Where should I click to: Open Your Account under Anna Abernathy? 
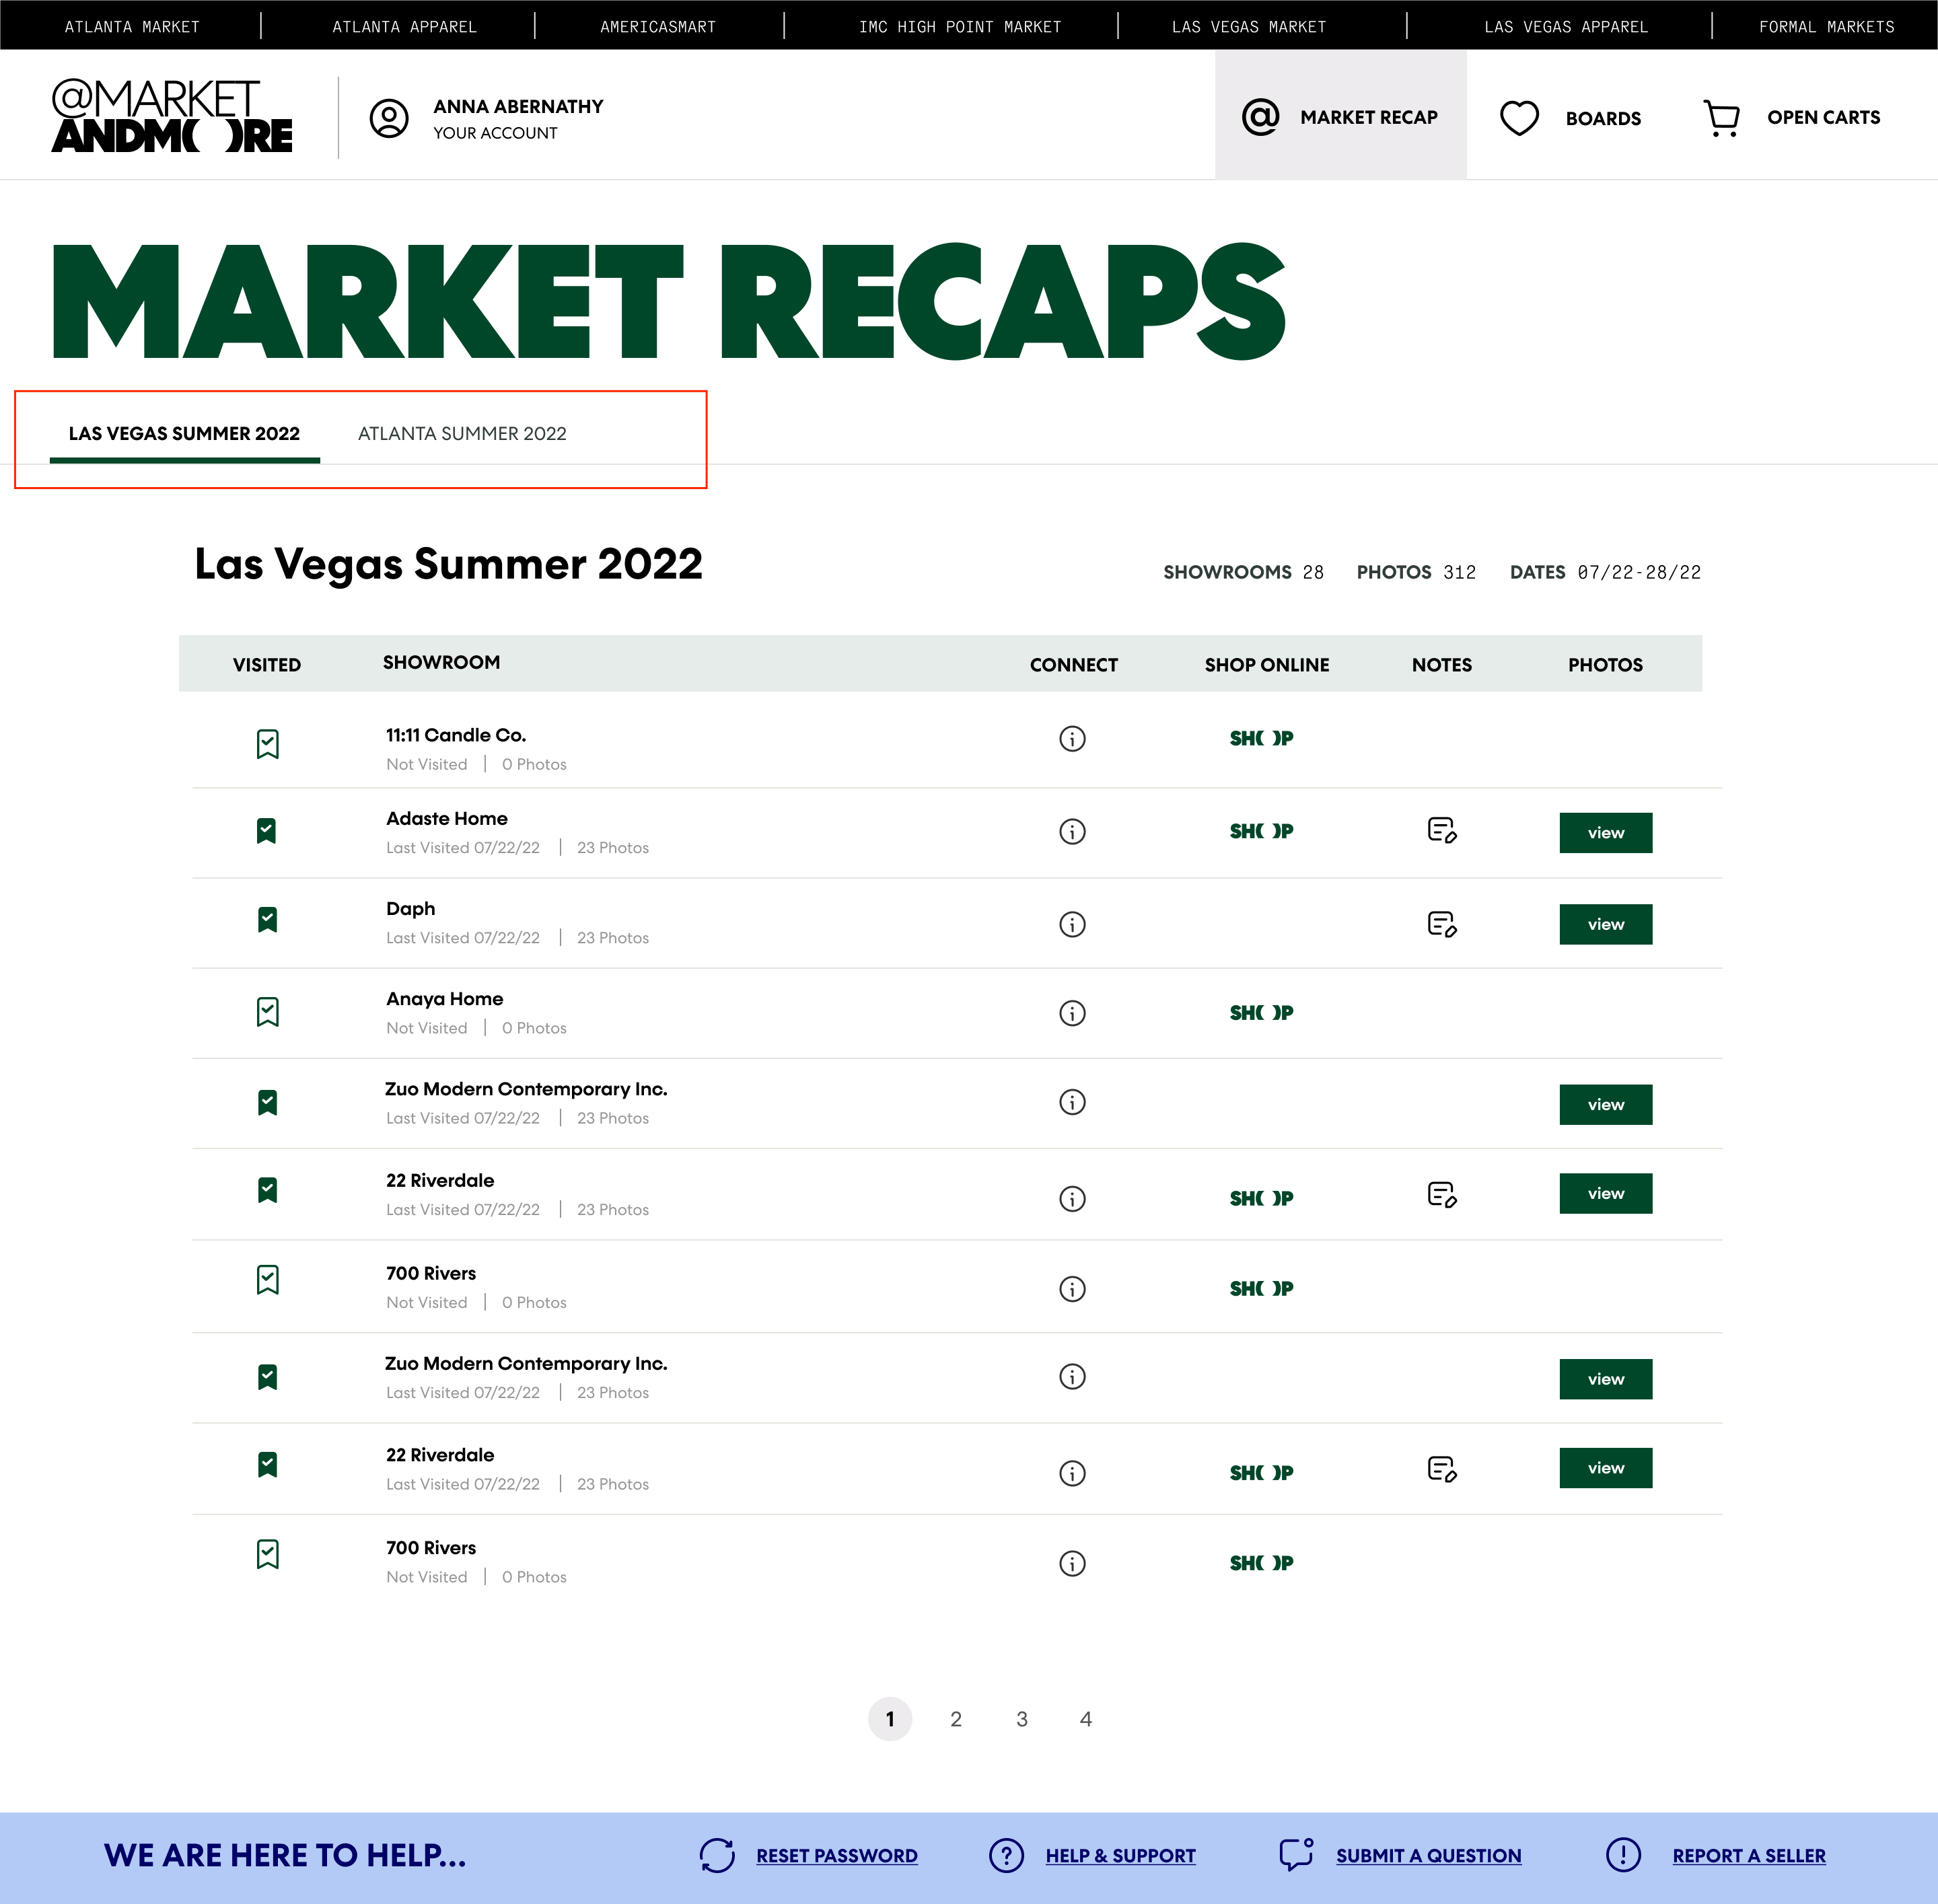pos(495,133)
